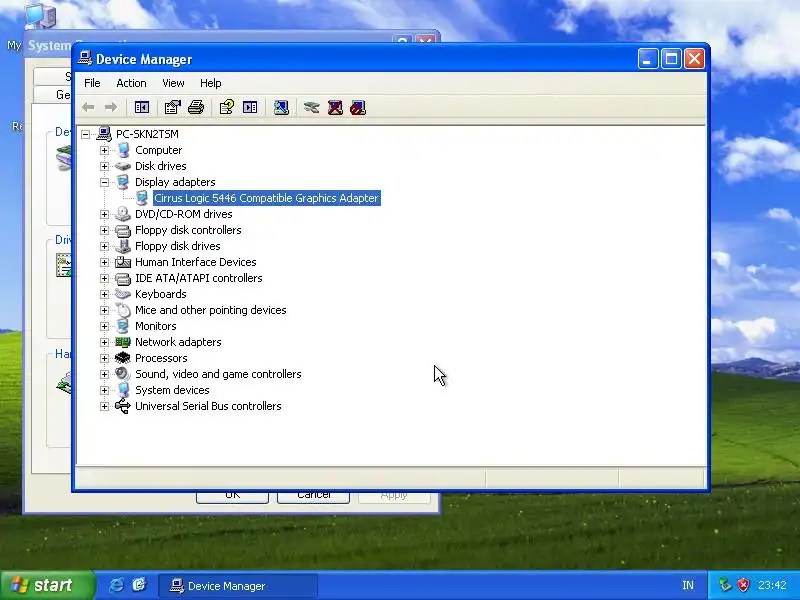Image resolution: width=800 pixels, height=600 pixels.
Task: Click the Uninstall device toolbar icon
Action: (335, 107)
